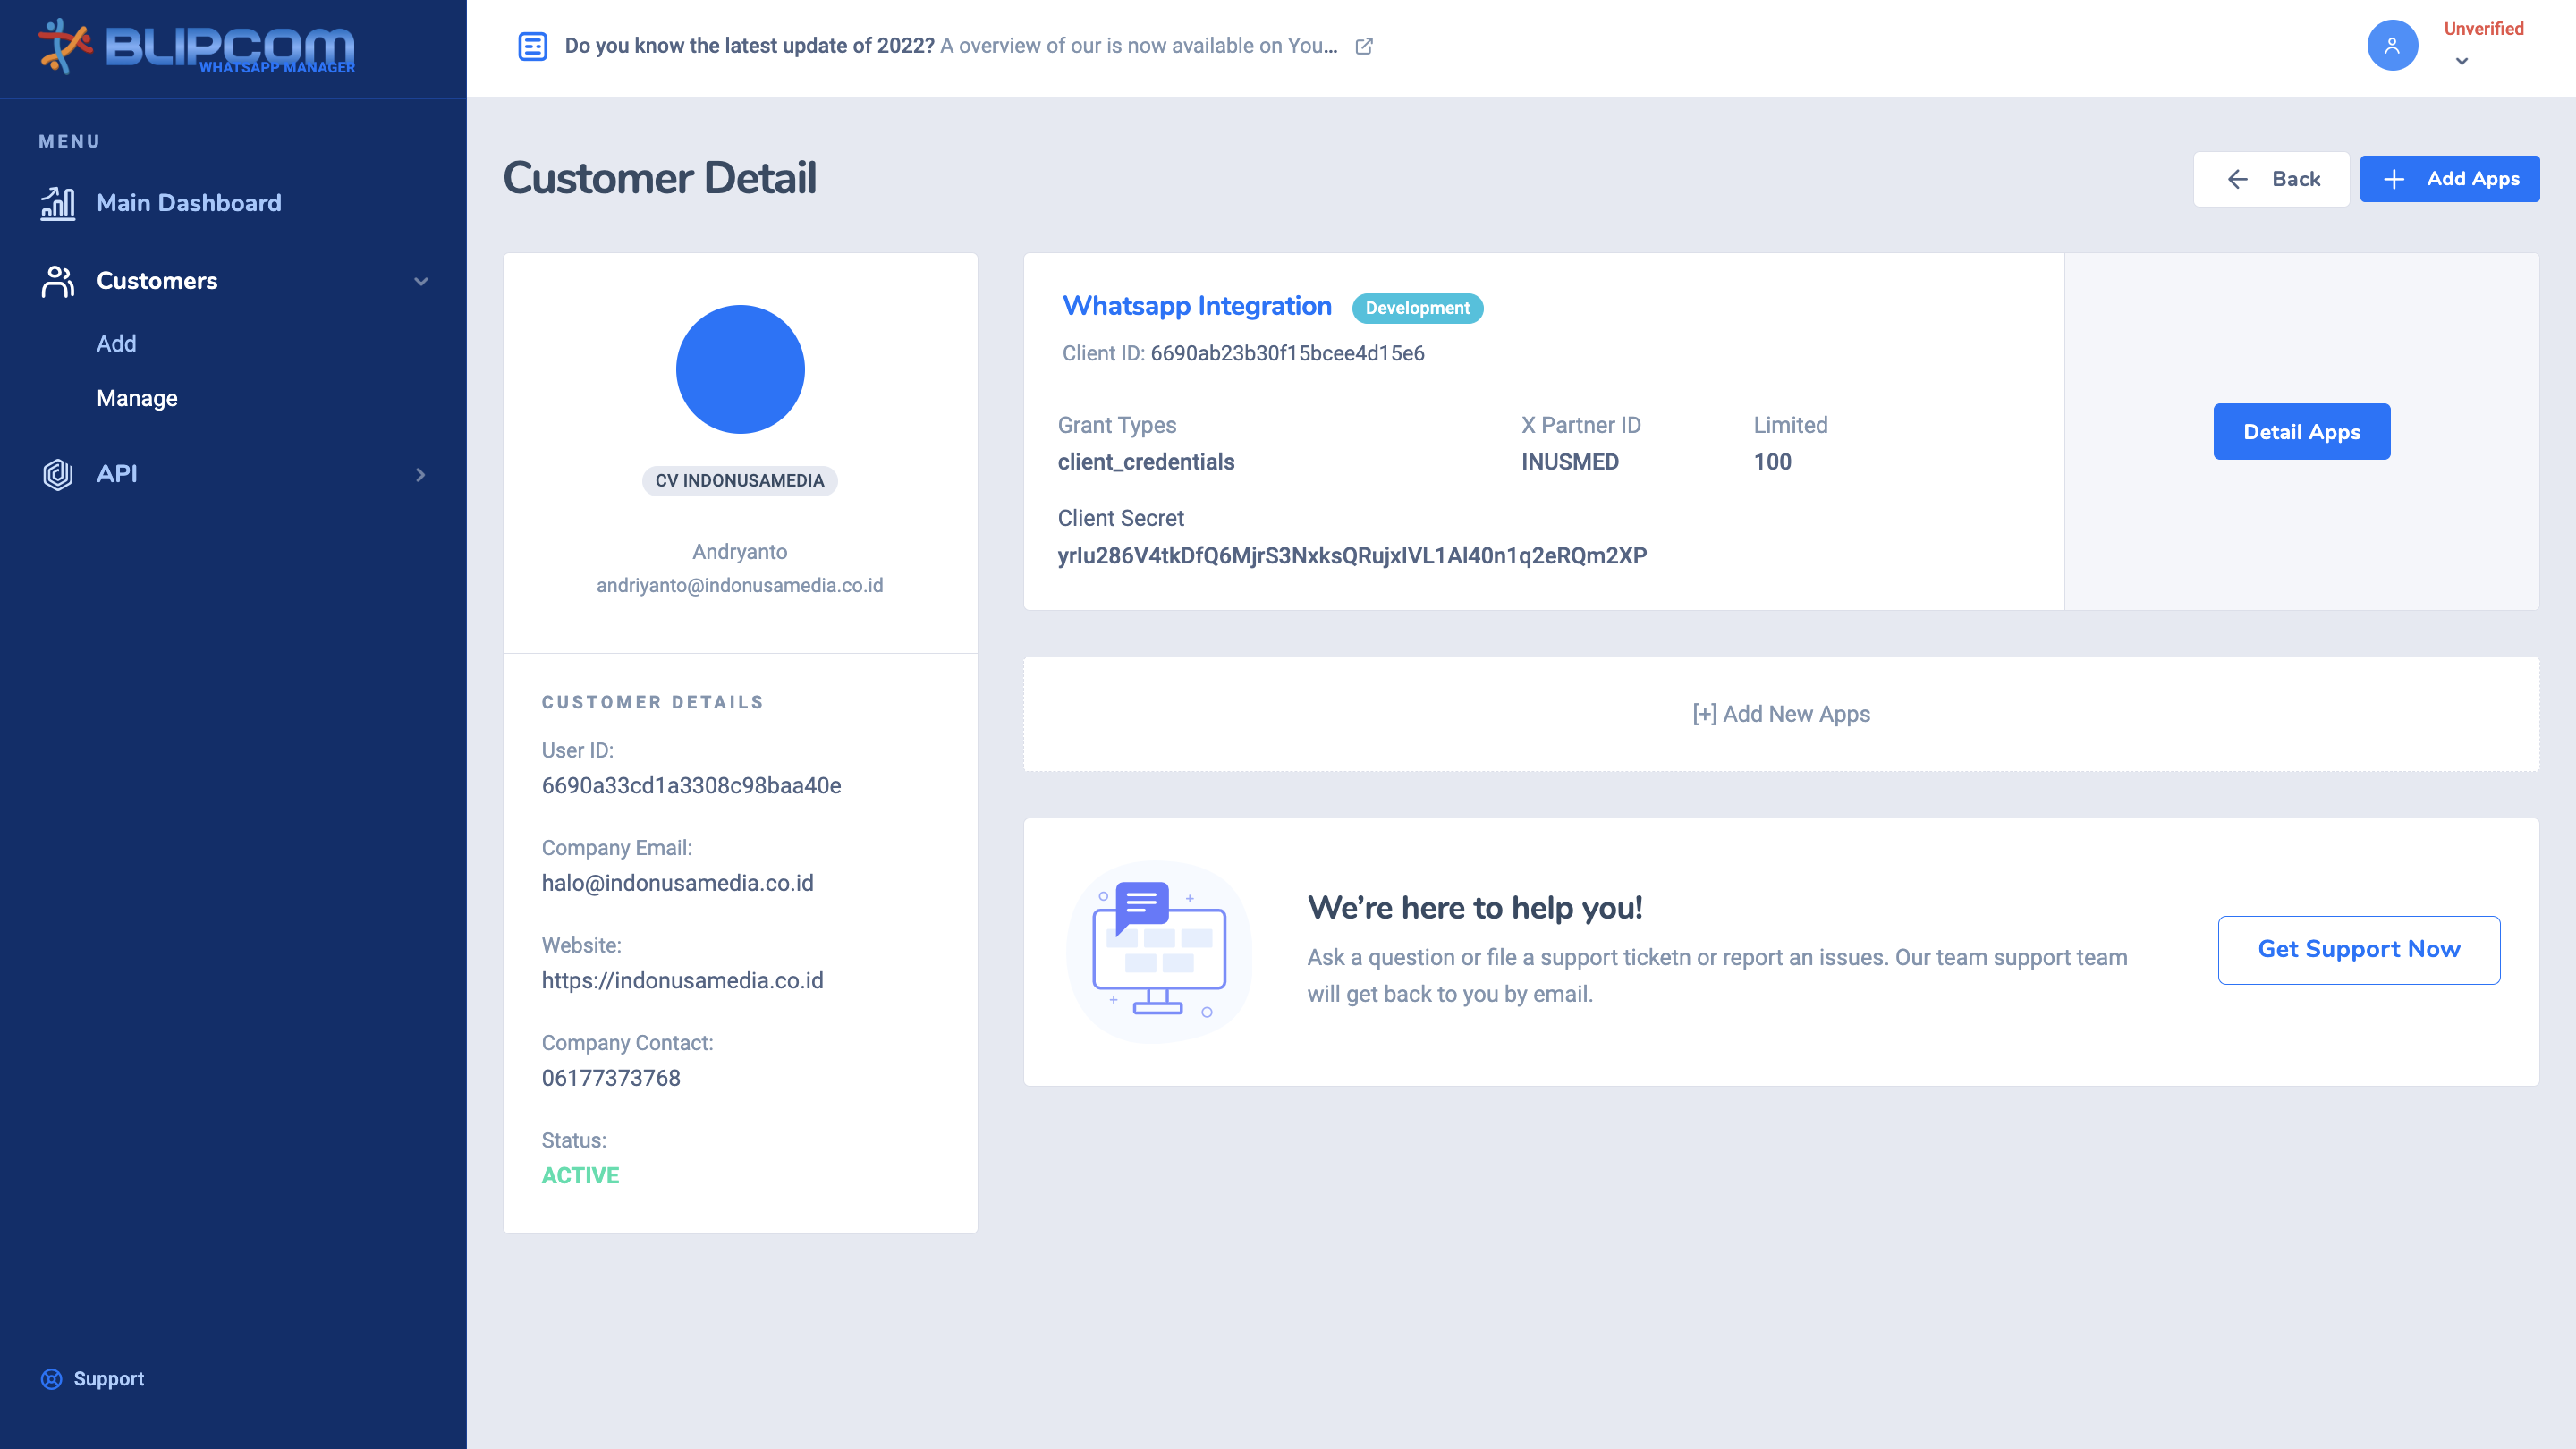Click the Add Apps button
2576x1449 pixels.
[x=2449, y=179]
